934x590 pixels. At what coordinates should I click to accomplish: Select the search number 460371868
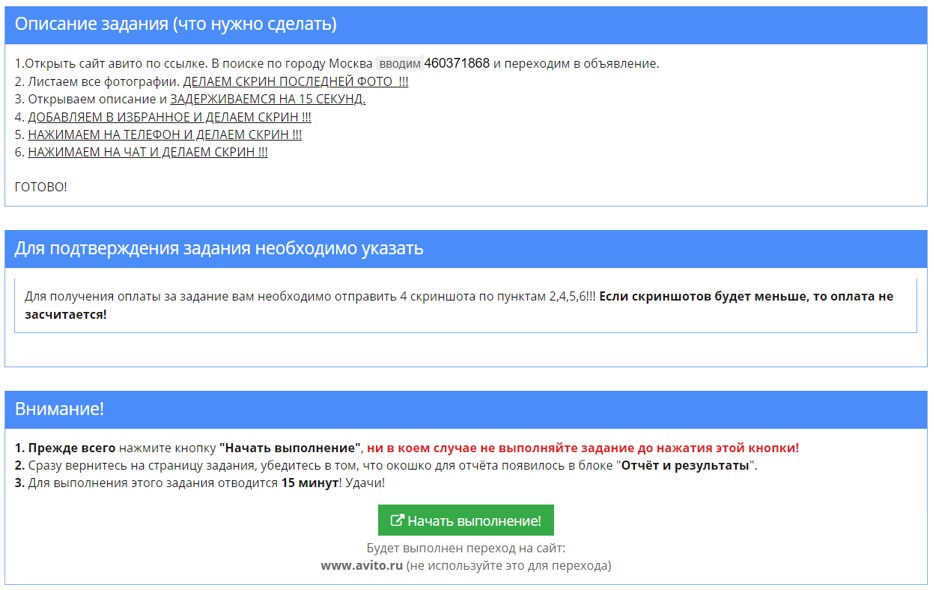[x=457, y=63]
